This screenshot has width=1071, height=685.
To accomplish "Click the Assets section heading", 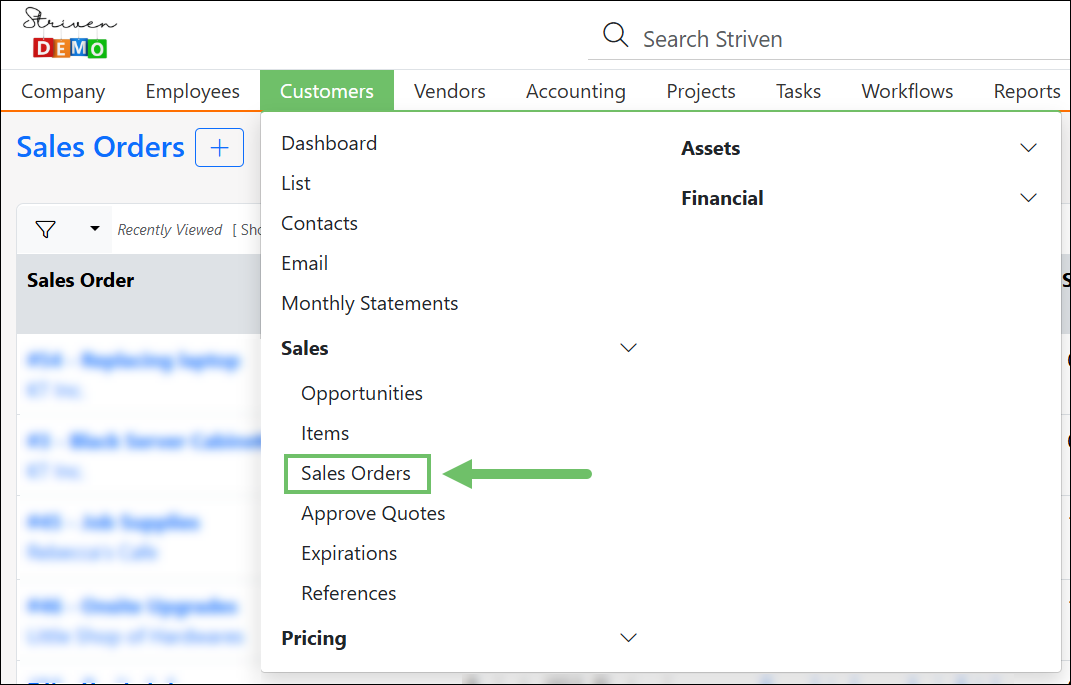I will click(710, 148).
